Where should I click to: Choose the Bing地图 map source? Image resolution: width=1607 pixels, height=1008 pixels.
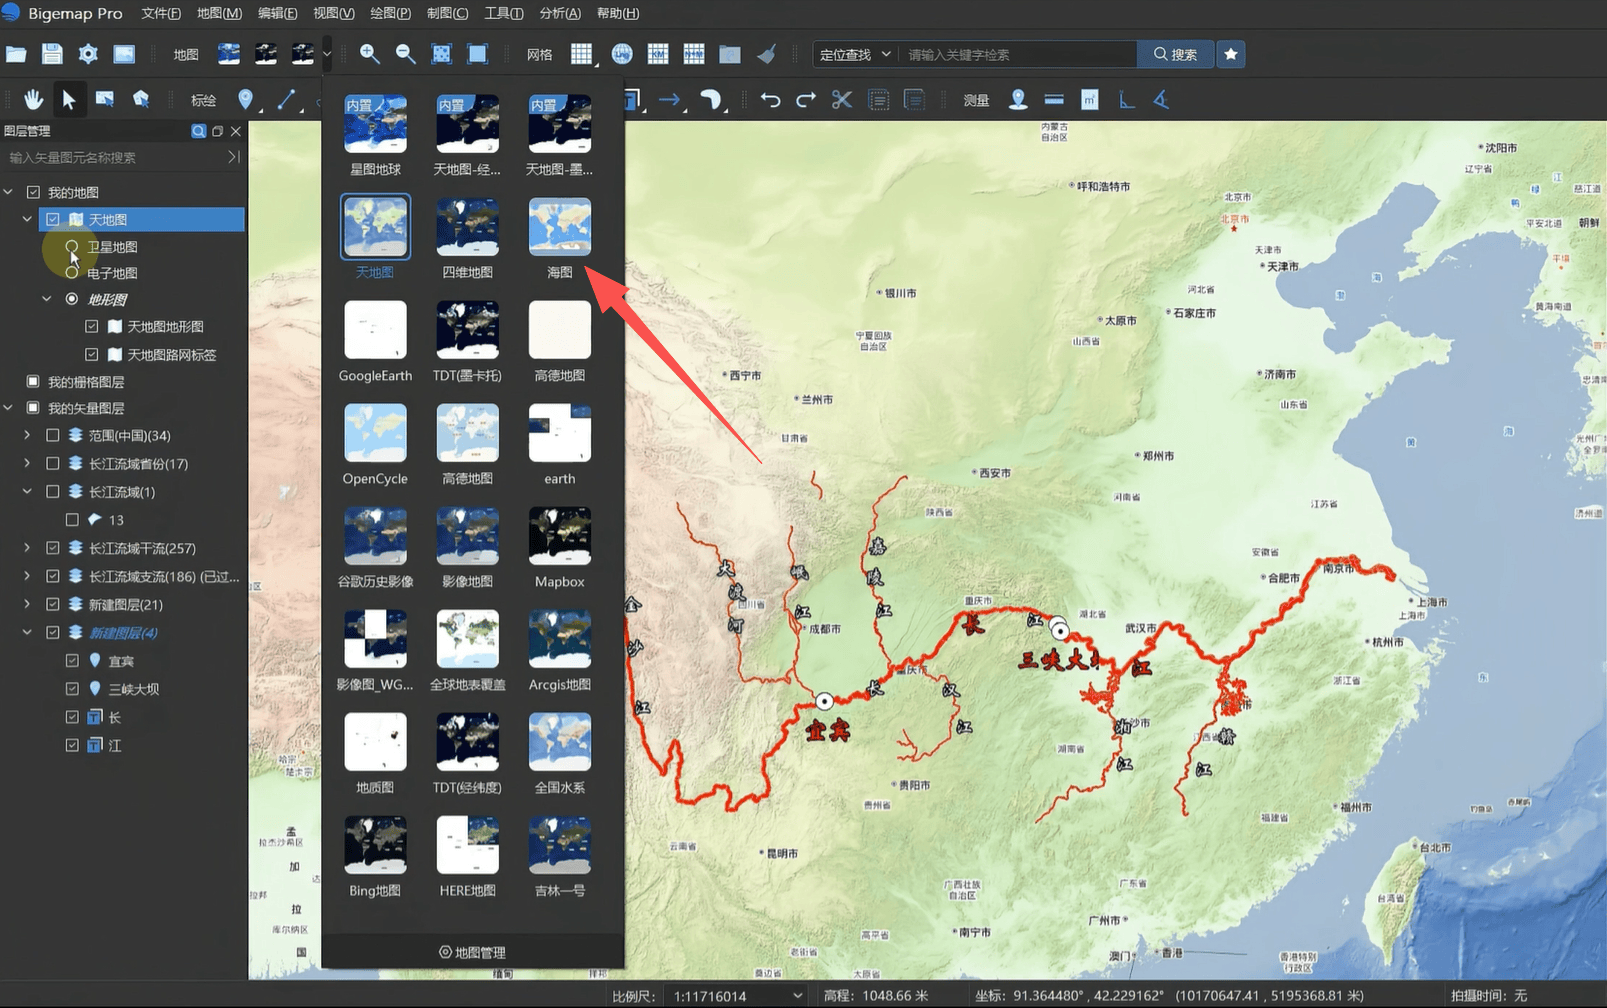pos(375,856)
